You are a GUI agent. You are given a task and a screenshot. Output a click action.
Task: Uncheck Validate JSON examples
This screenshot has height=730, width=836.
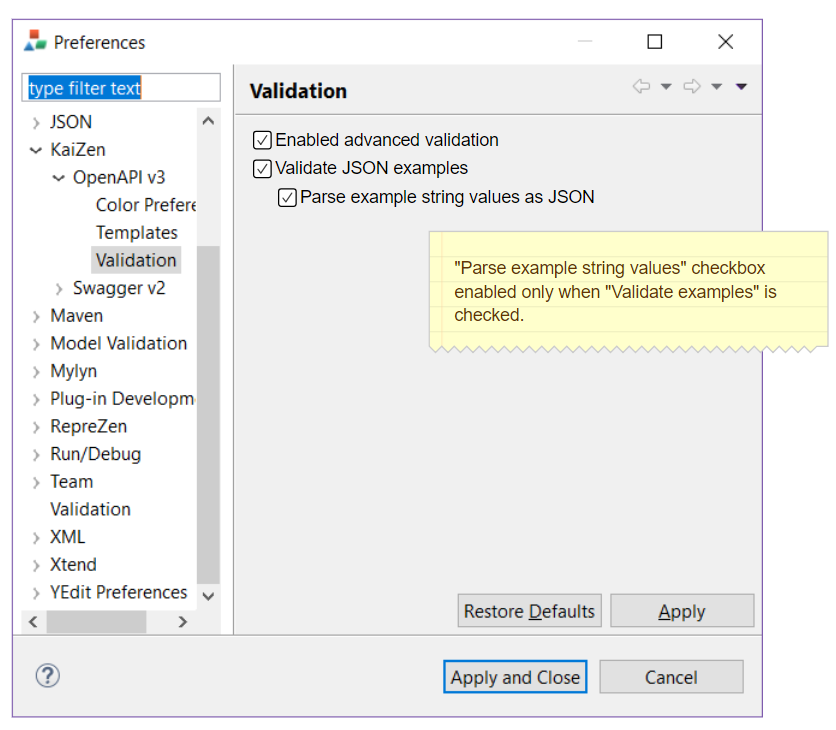[x=261, y=168]
